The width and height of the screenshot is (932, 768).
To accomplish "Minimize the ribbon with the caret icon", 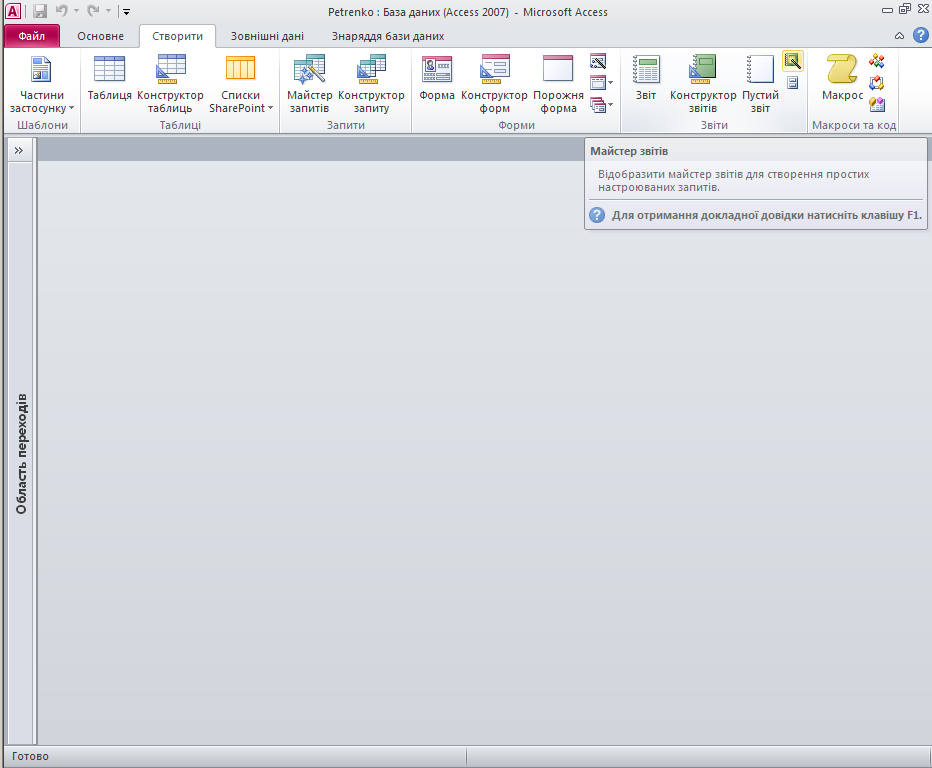I will tap(899, 36).
